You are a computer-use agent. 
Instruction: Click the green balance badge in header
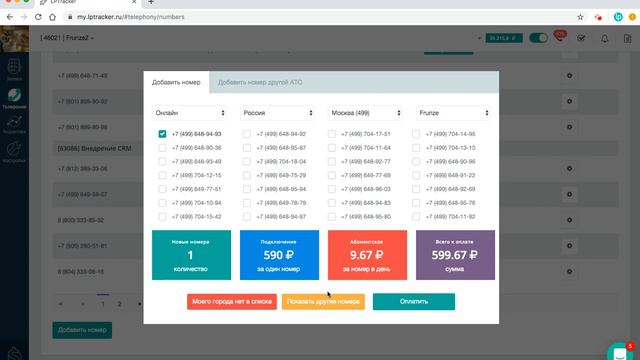click(504, 38)
